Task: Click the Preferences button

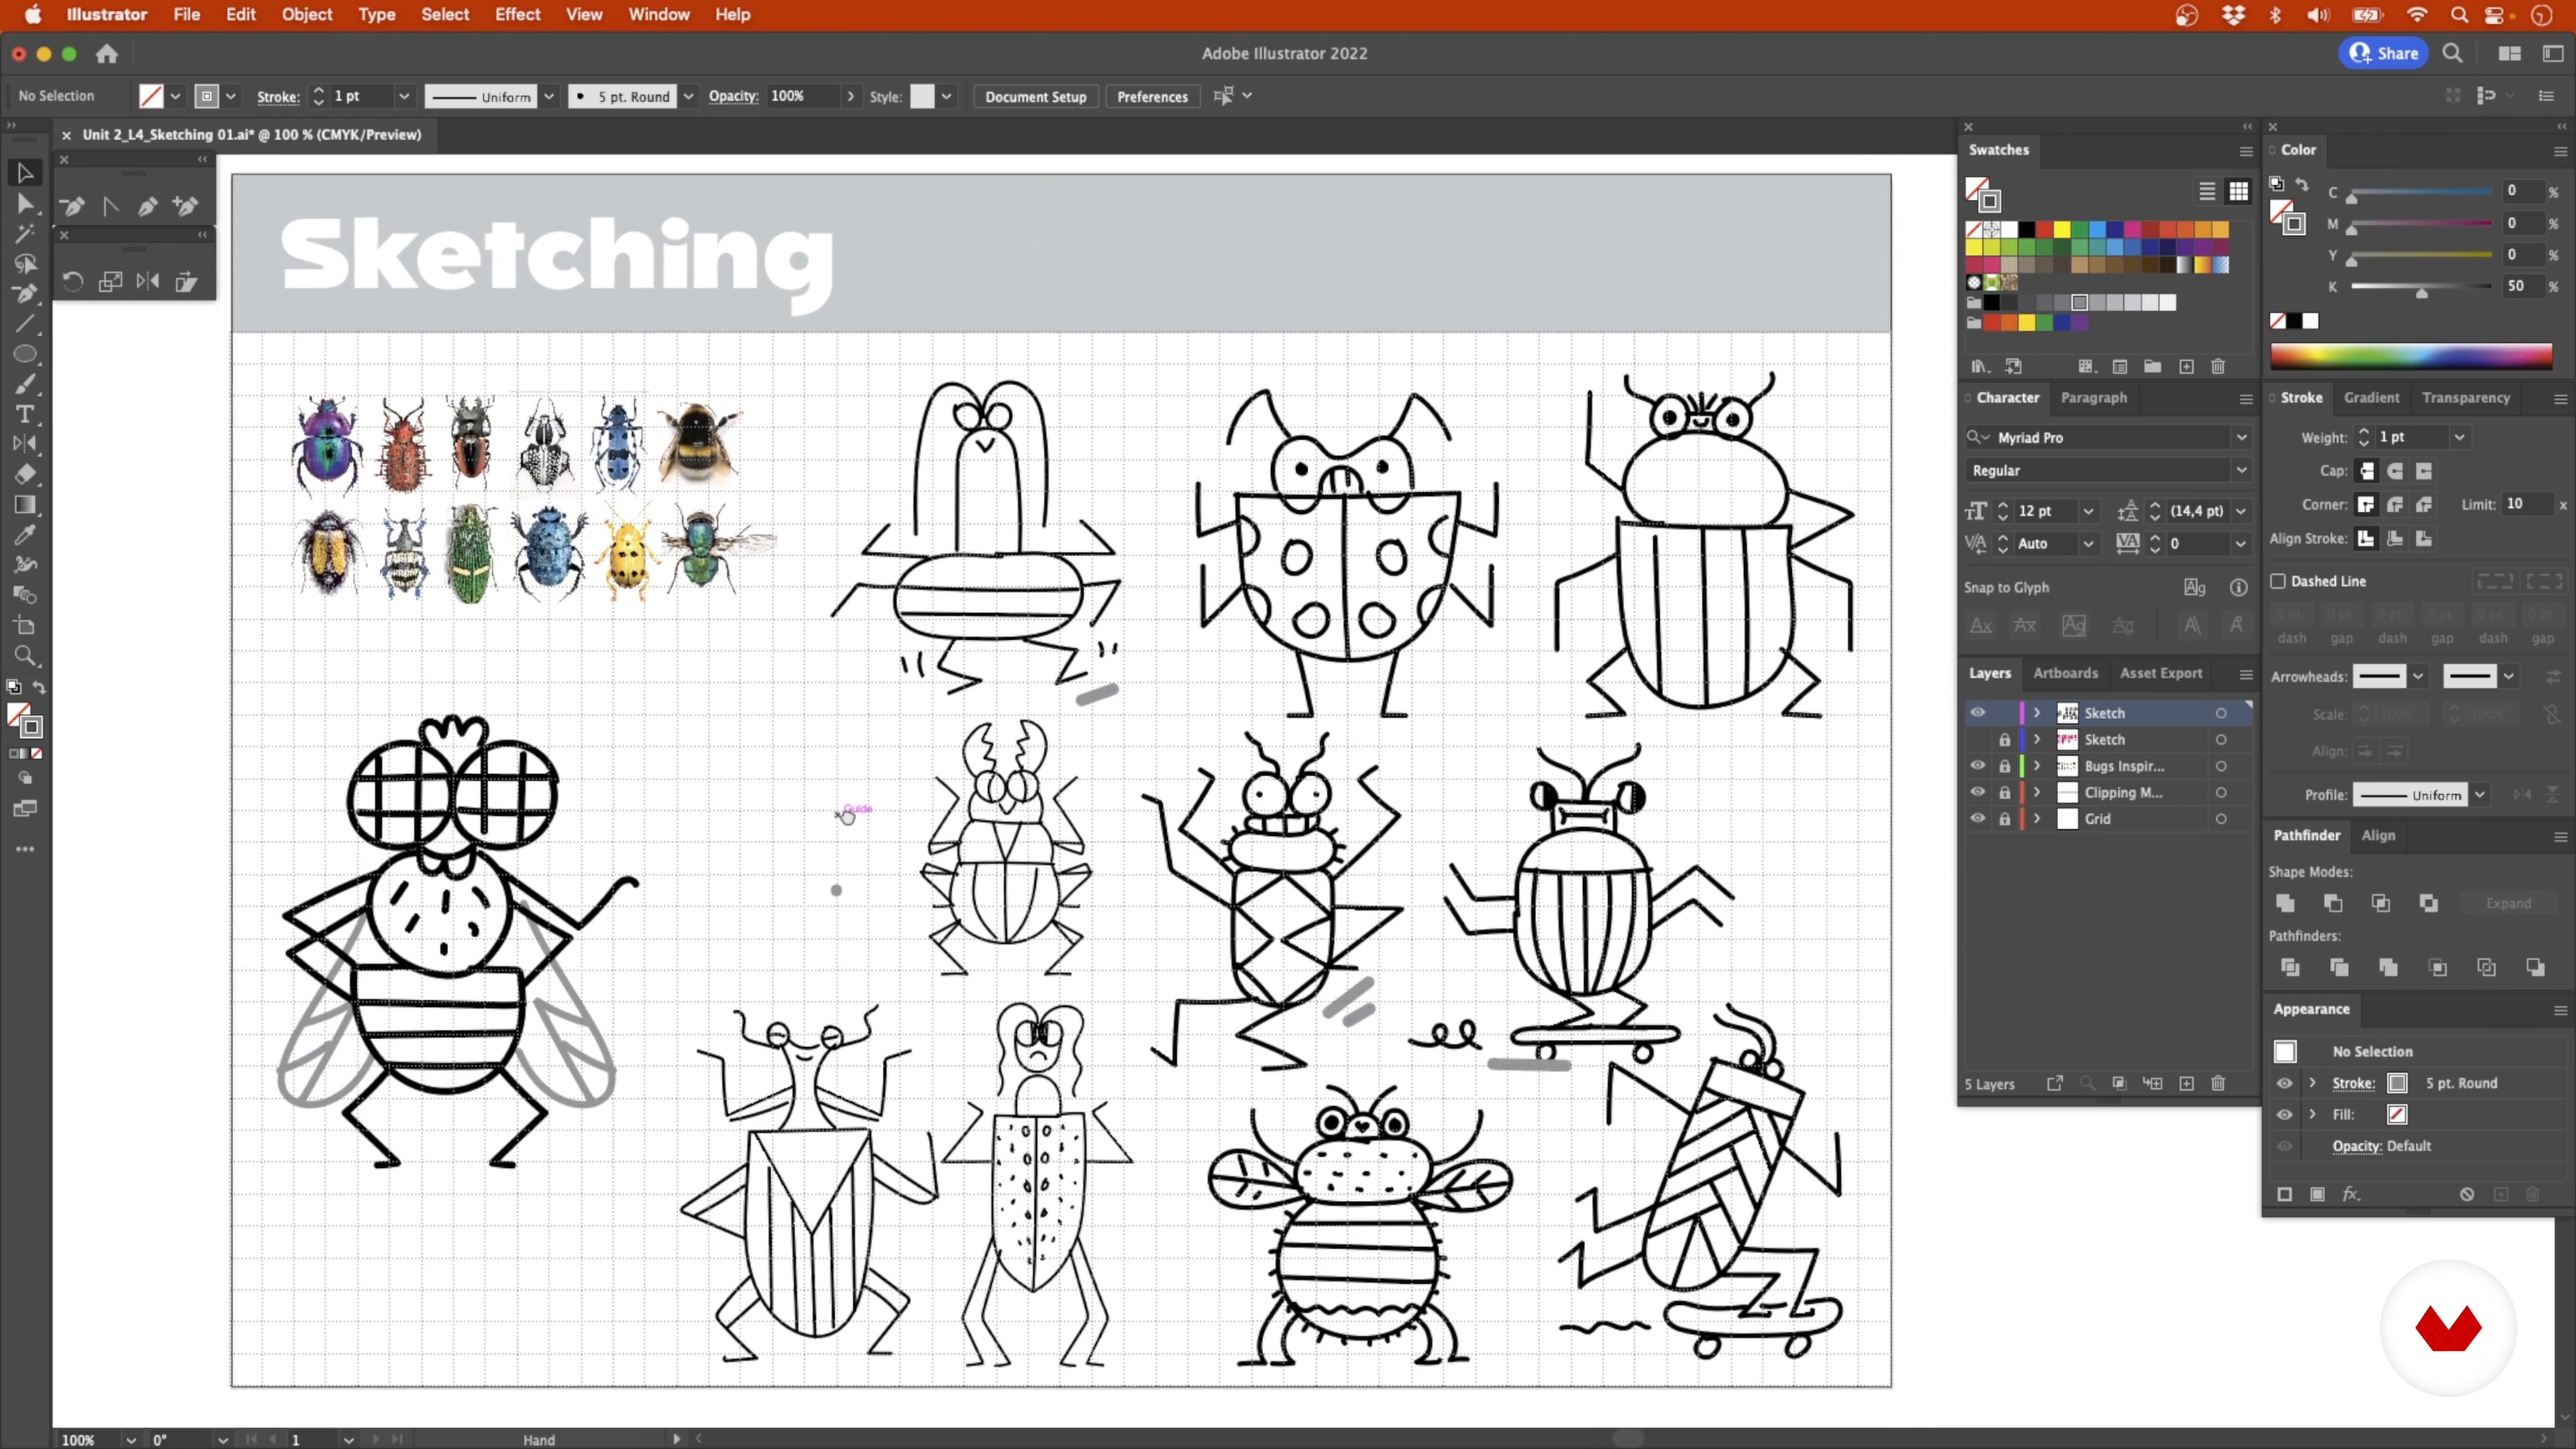Action: pyautogui.click(x=1152, y=97)
